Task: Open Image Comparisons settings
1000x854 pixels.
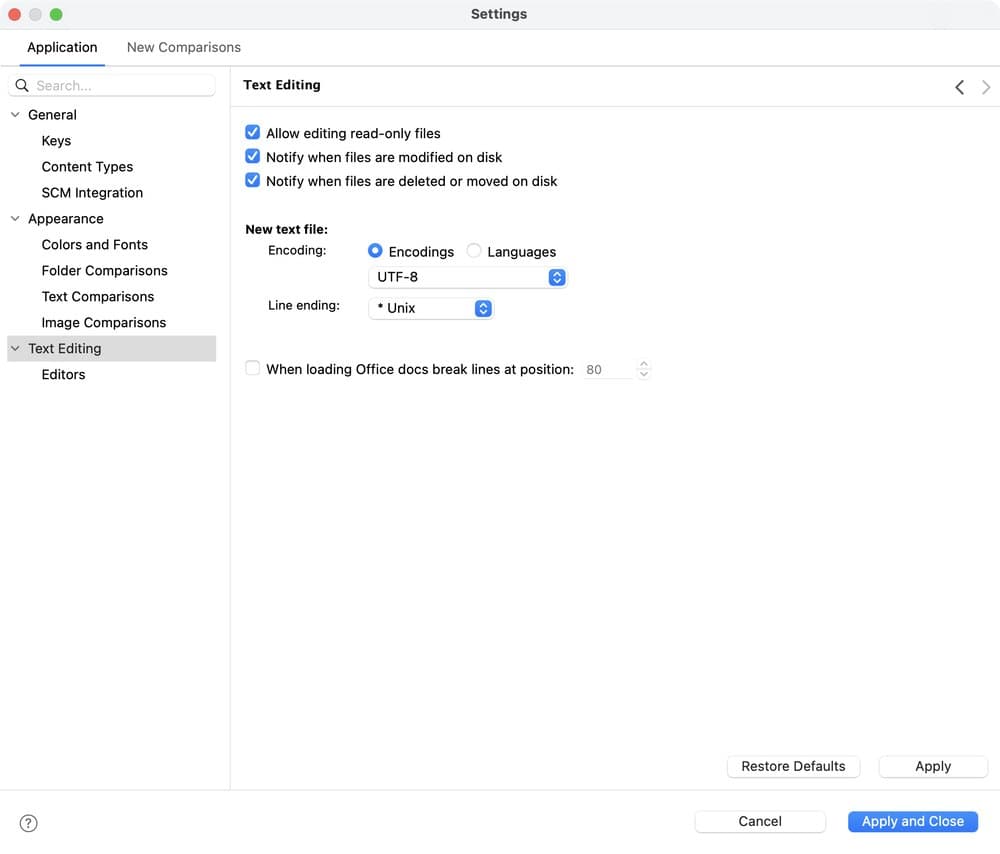Action: [104, 323]
